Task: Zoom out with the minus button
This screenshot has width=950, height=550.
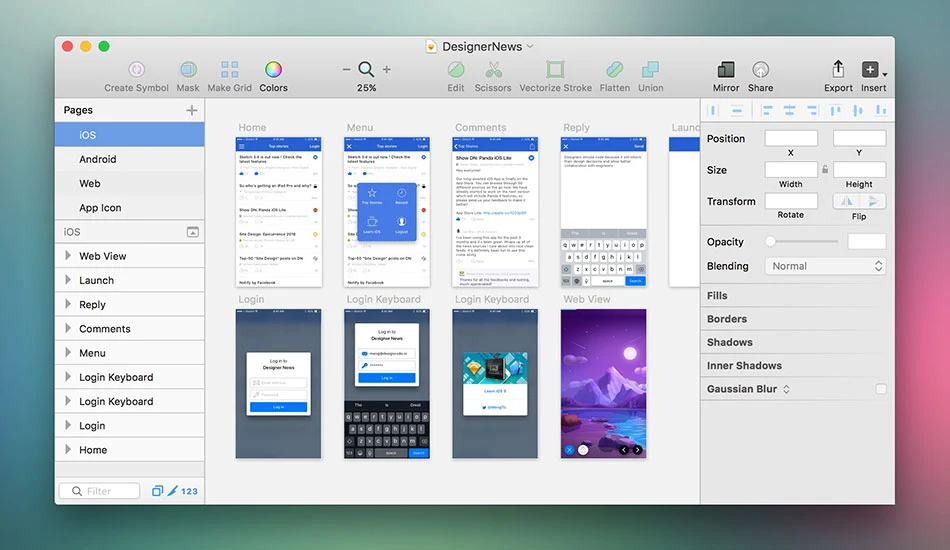Action: (347, 70)
